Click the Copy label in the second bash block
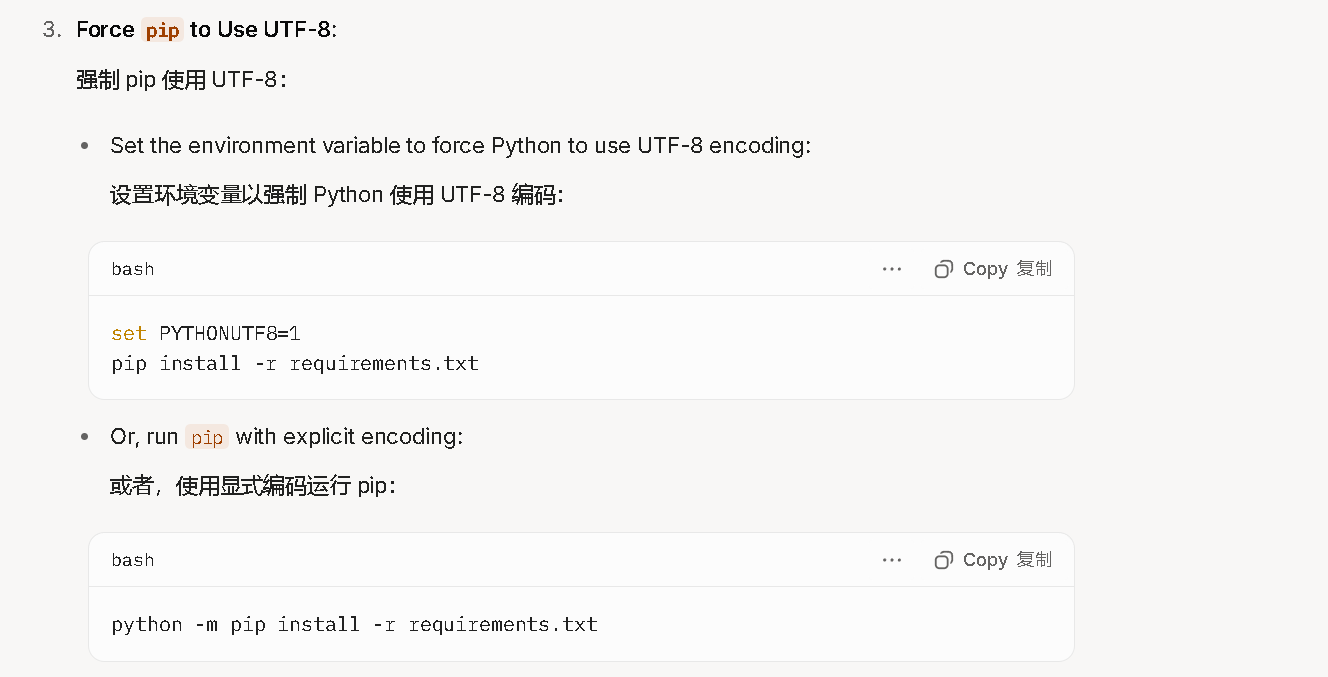Screen dimensions: 1328x677 click(985, 560)
